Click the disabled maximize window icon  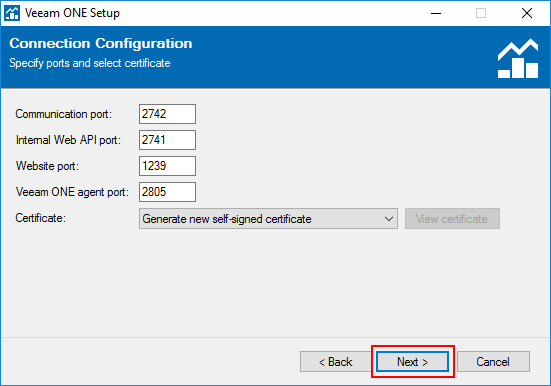[481, 13]
